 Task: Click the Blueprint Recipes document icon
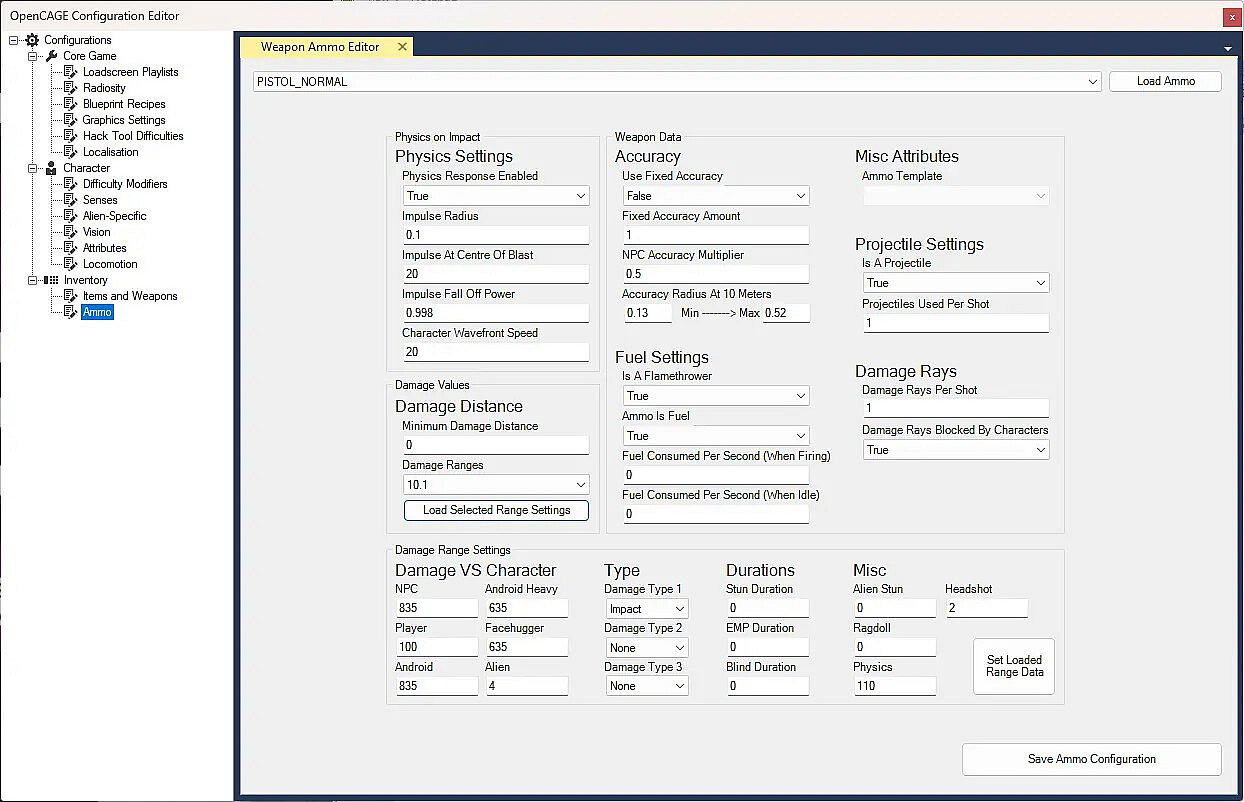tap(71, 104)
